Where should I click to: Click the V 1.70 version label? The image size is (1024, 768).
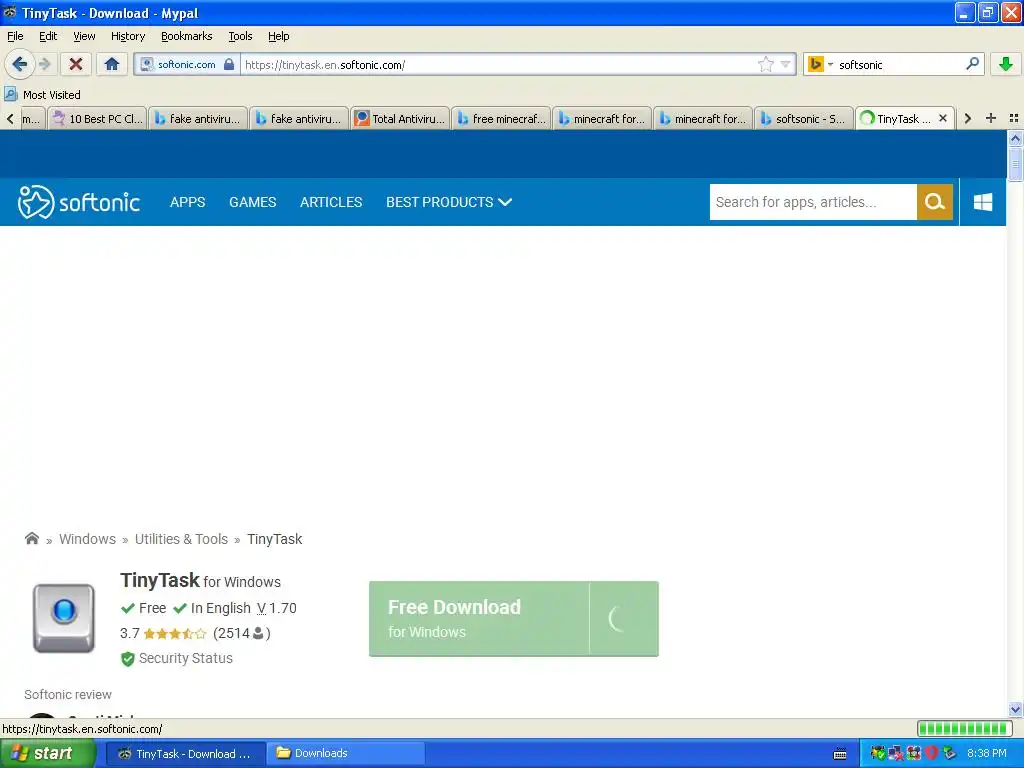point(276,608)
